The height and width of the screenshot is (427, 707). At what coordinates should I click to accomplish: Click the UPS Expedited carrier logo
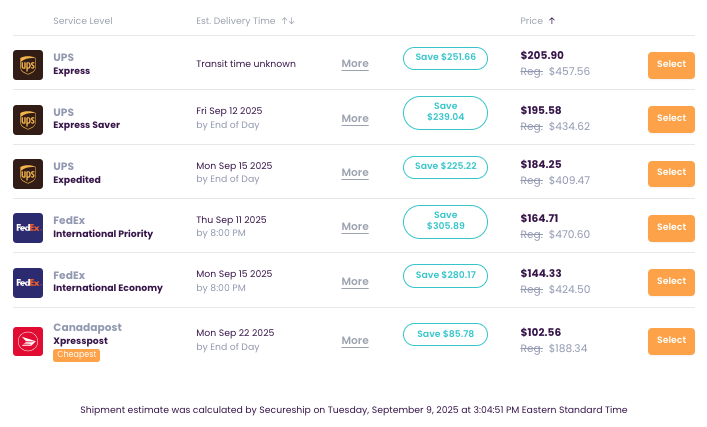tap(27, 174)
